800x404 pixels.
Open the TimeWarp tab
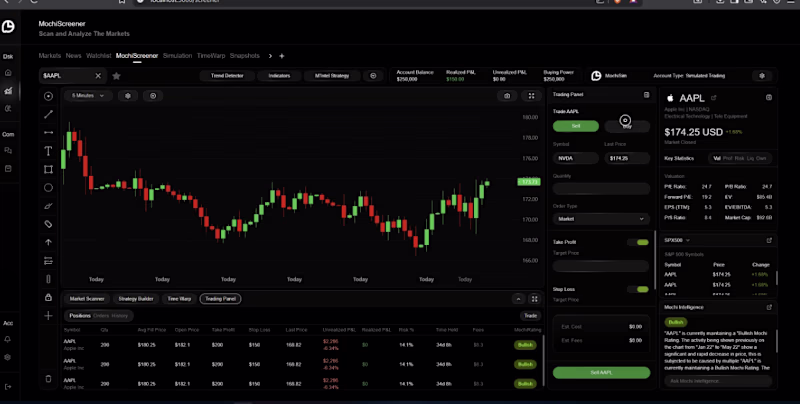point(211,56)
